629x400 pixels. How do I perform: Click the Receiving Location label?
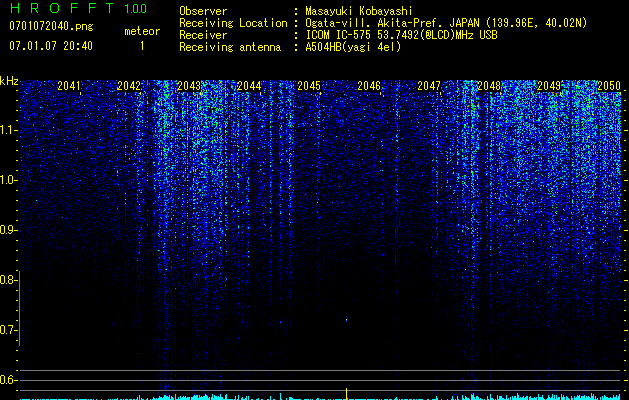(233, 23)
